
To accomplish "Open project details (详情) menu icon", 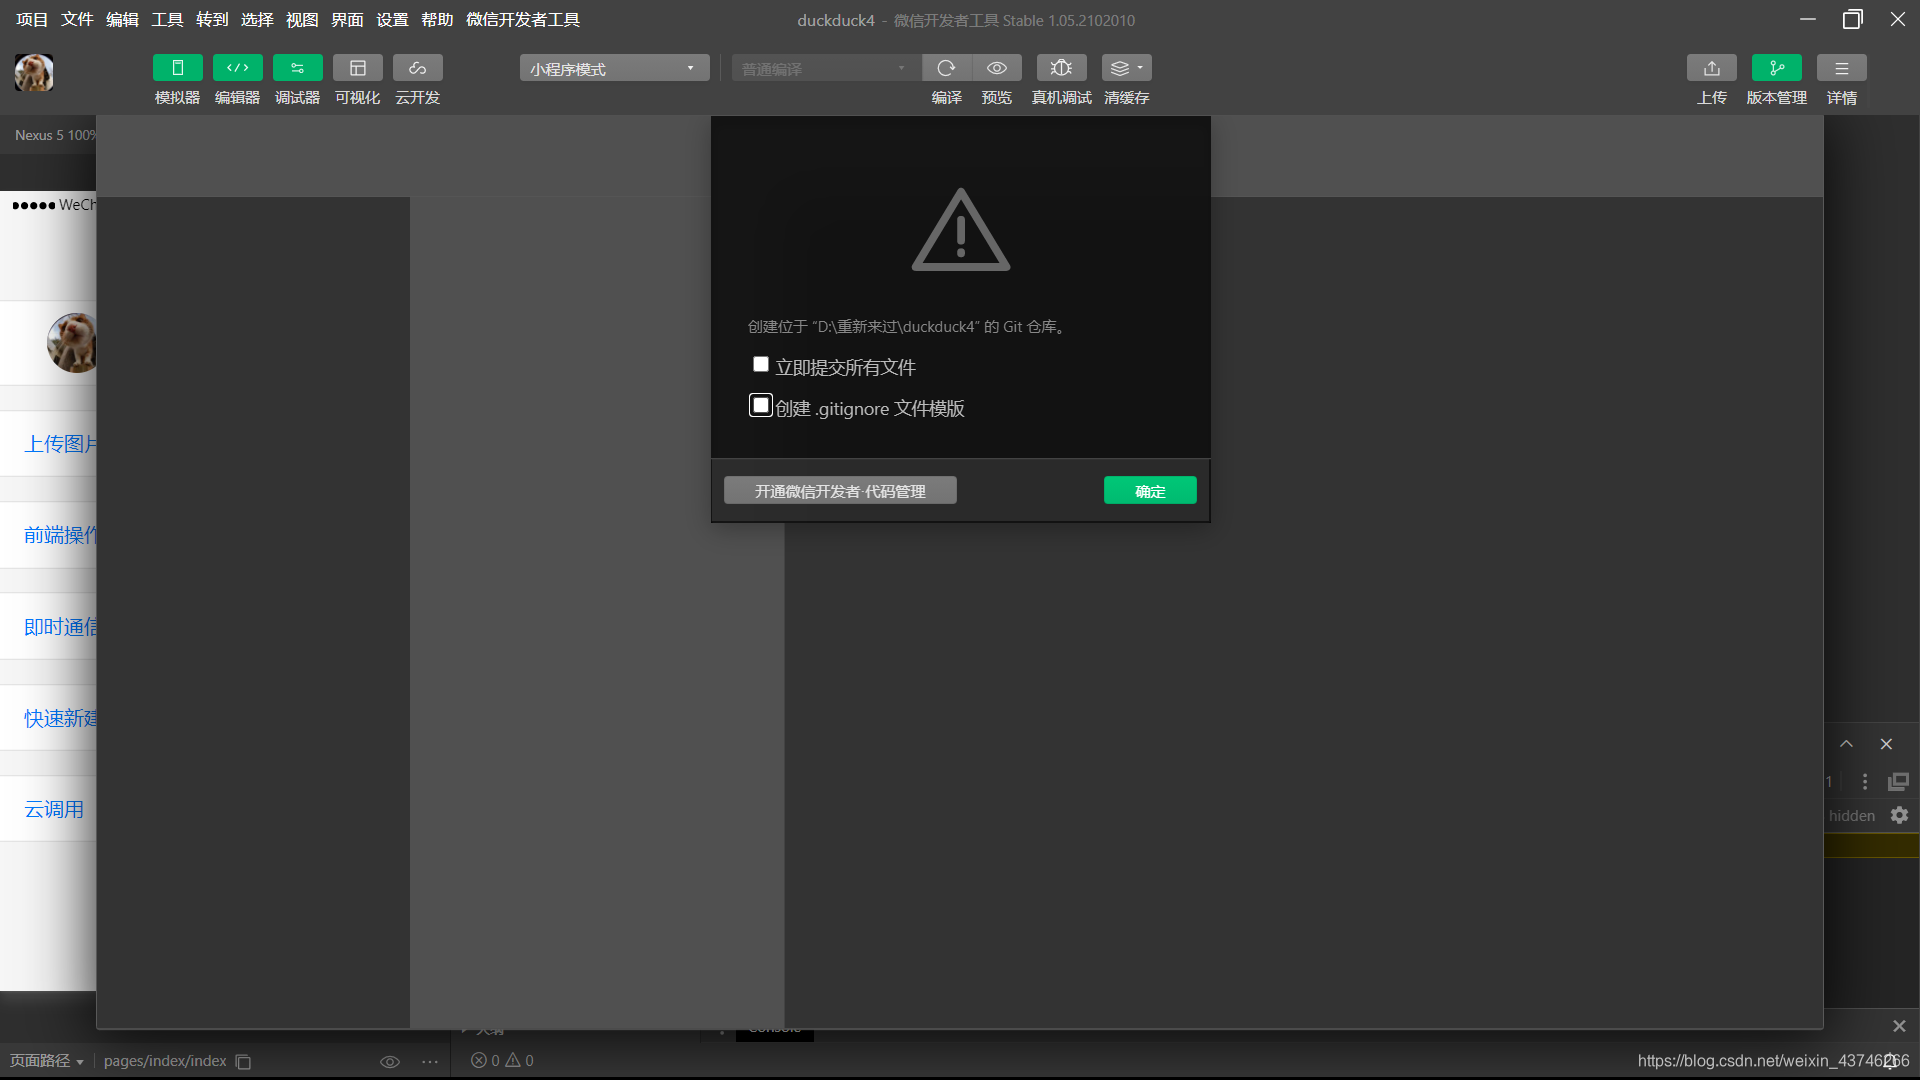I will [1842, 68].
